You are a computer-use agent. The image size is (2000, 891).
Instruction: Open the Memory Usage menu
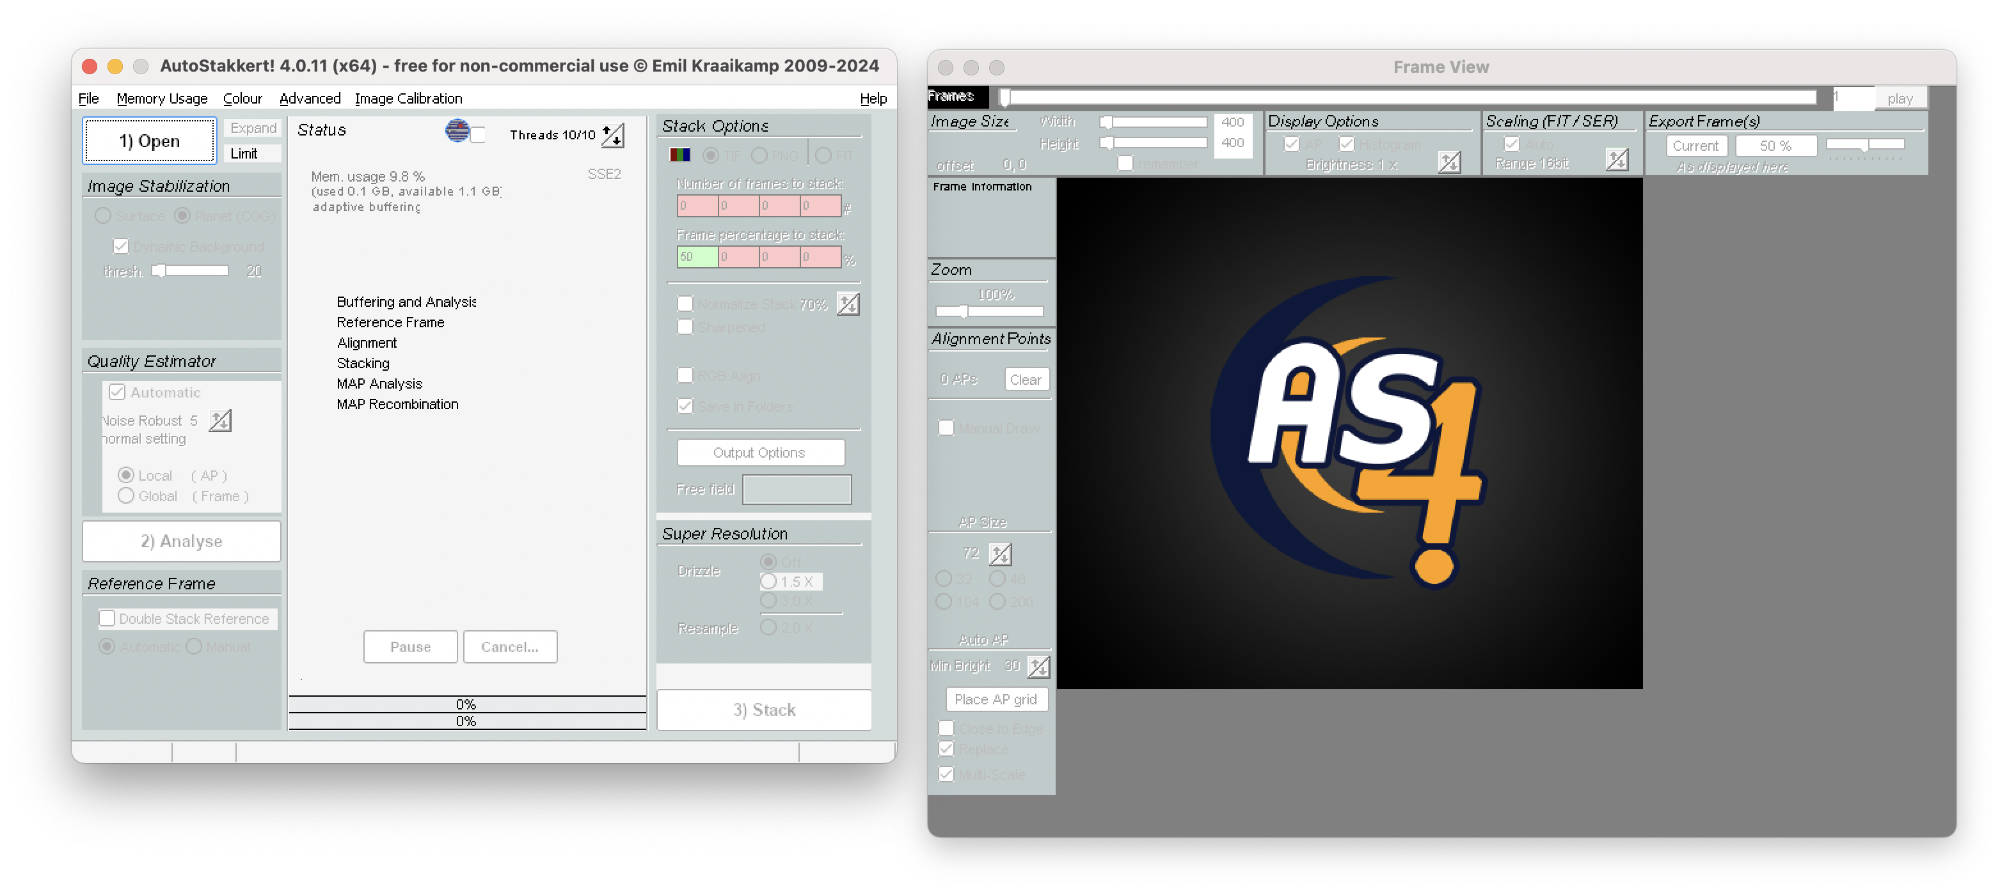click(x=162, y=98)
